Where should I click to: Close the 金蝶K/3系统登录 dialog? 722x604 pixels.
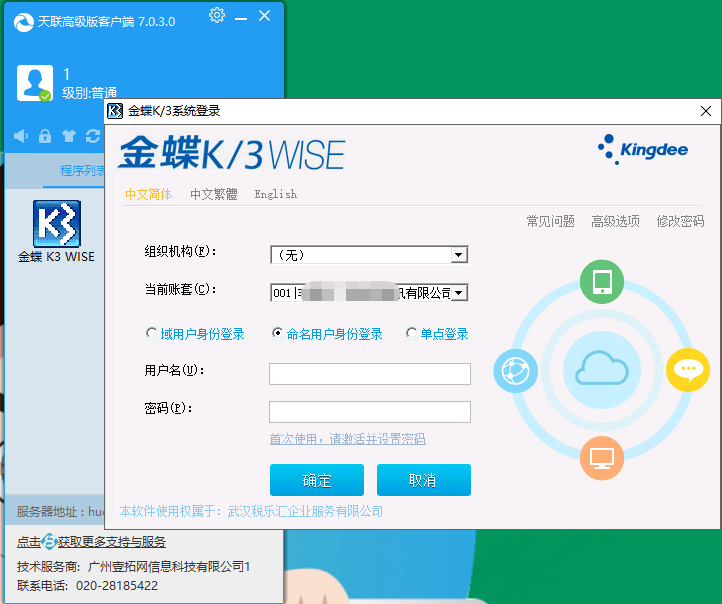(705, 111)
